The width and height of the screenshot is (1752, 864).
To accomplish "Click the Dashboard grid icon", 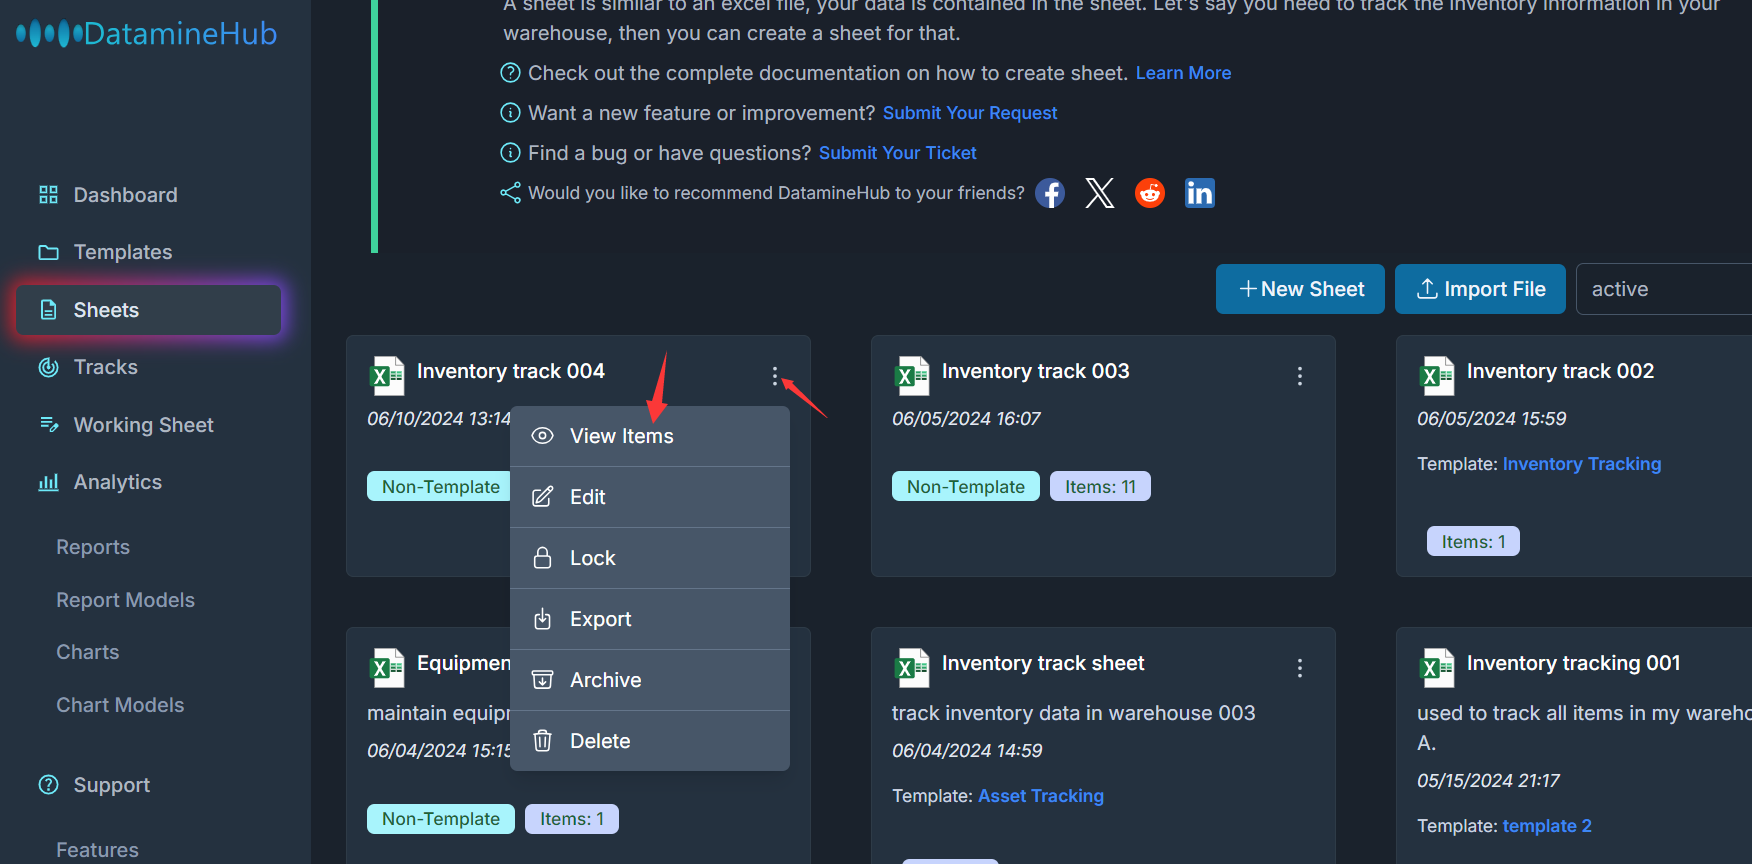I will click(x=48, y=195).
